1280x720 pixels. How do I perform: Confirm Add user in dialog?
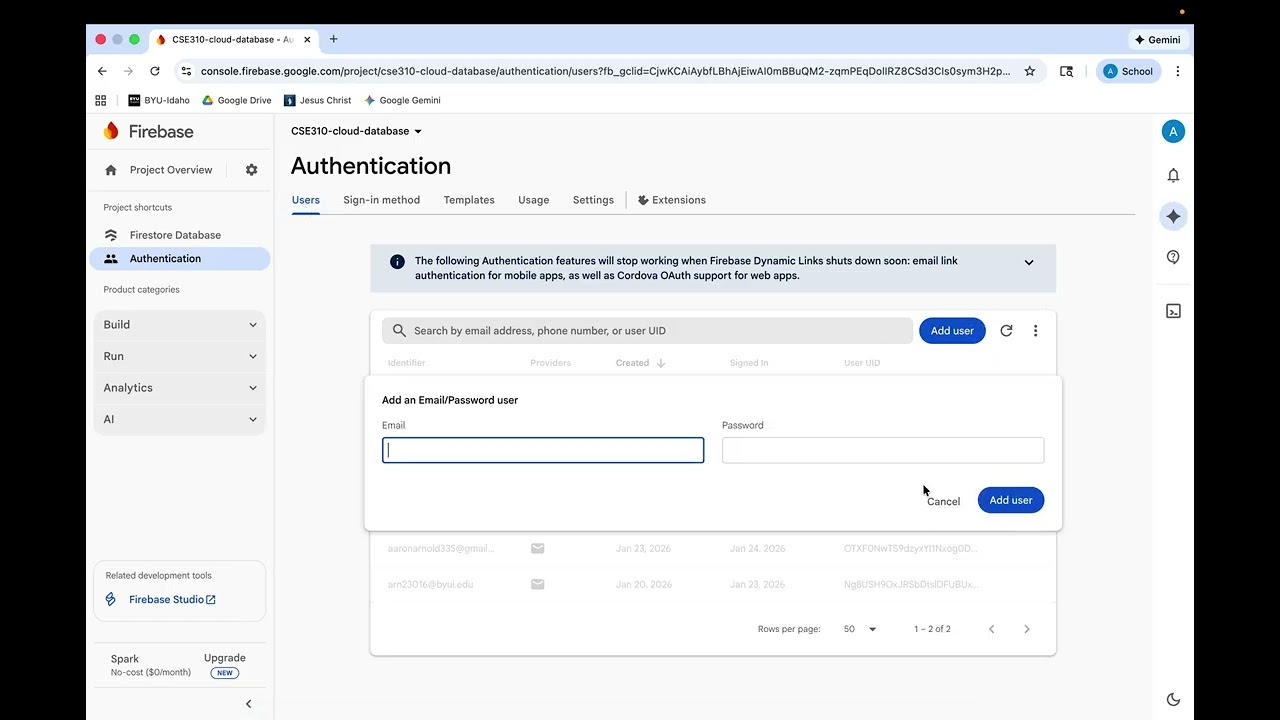coord(1011,500)
